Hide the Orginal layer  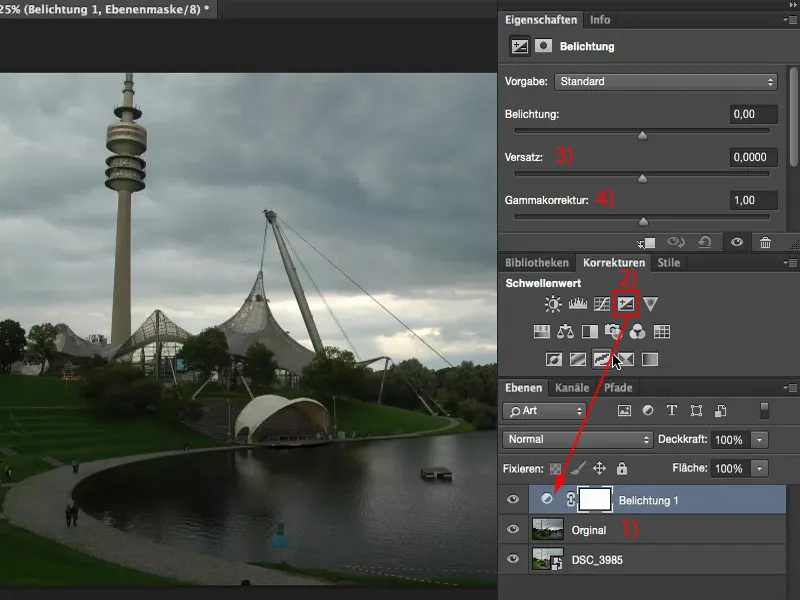(x=513, y=530)
